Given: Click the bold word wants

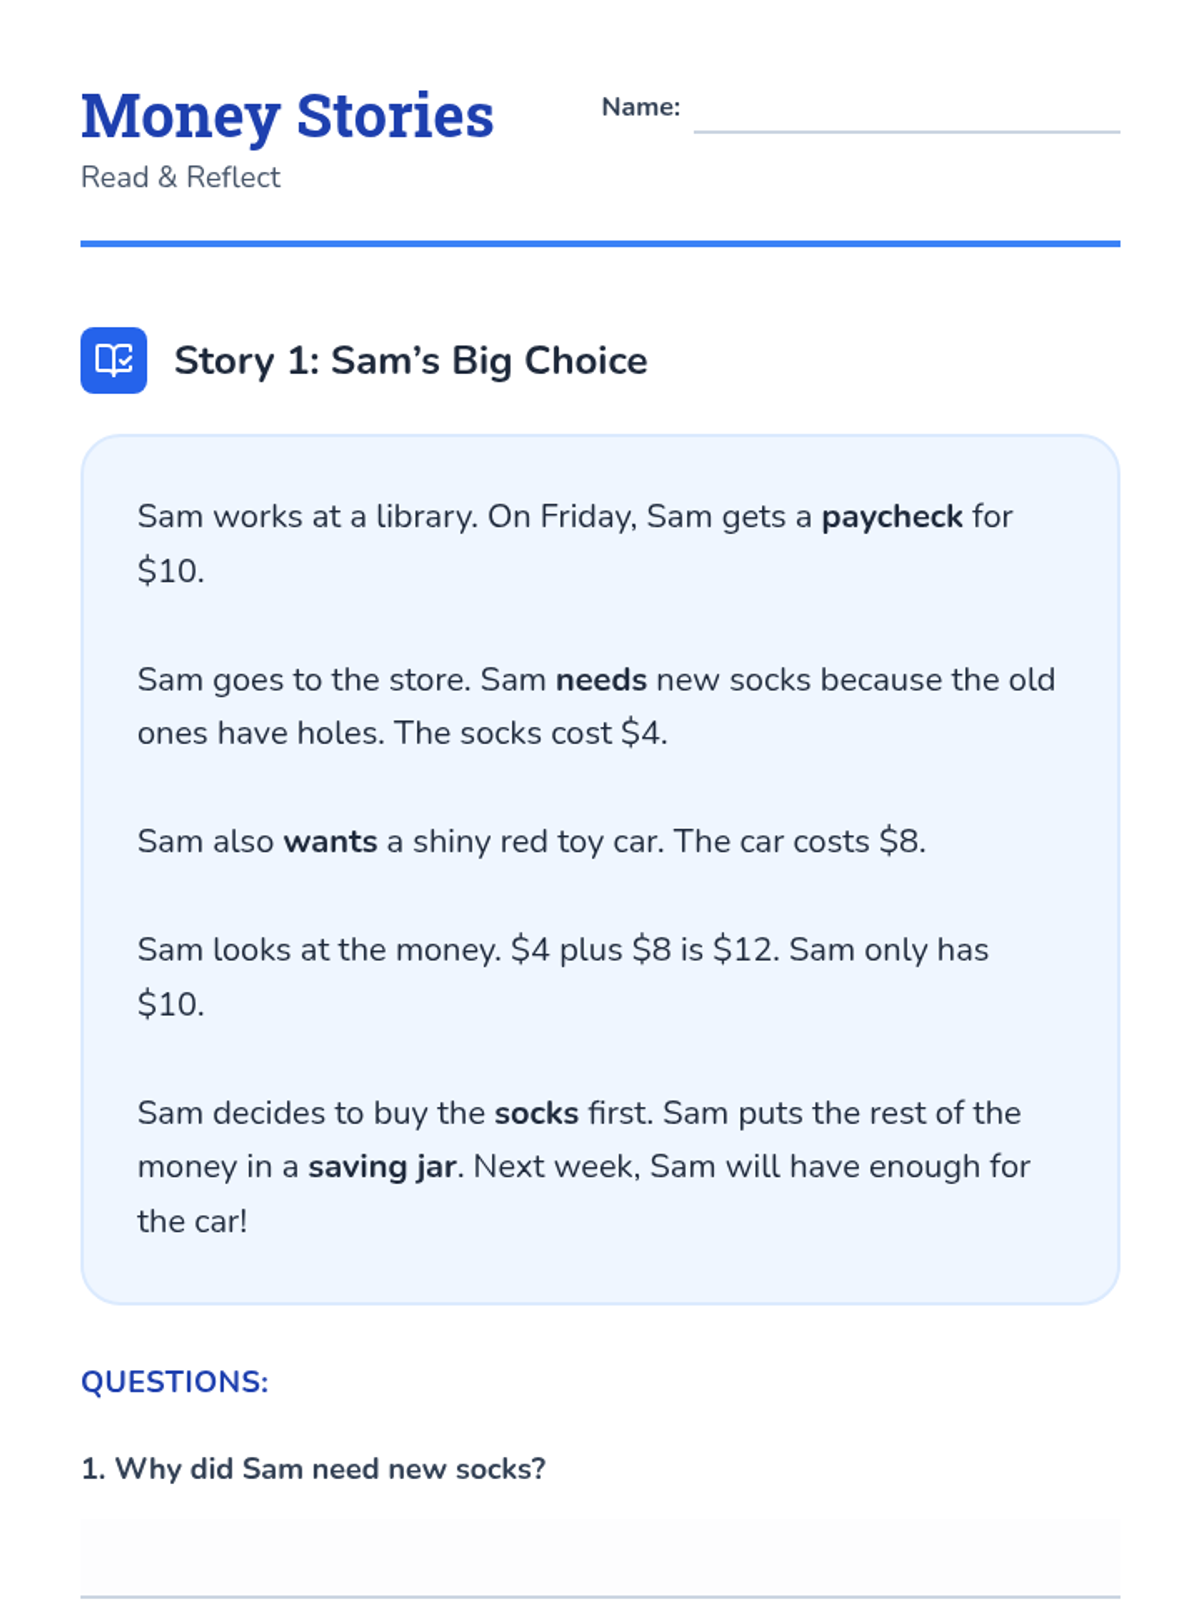Looking at the screenshot, I should click(x=330, y=842).
